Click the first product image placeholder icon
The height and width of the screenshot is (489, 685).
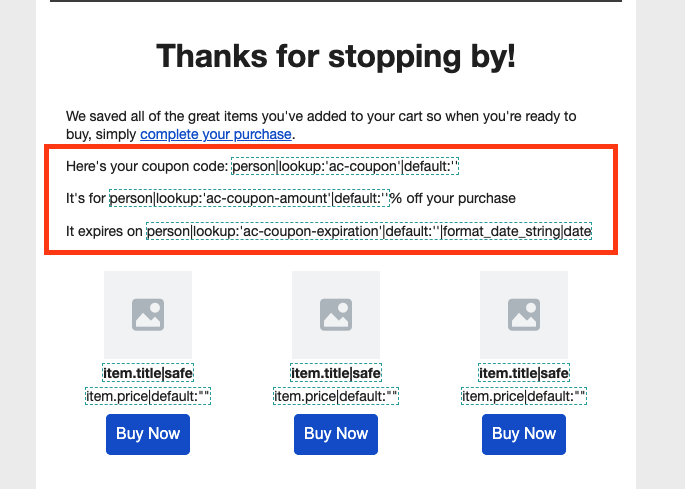coord(148,315)
